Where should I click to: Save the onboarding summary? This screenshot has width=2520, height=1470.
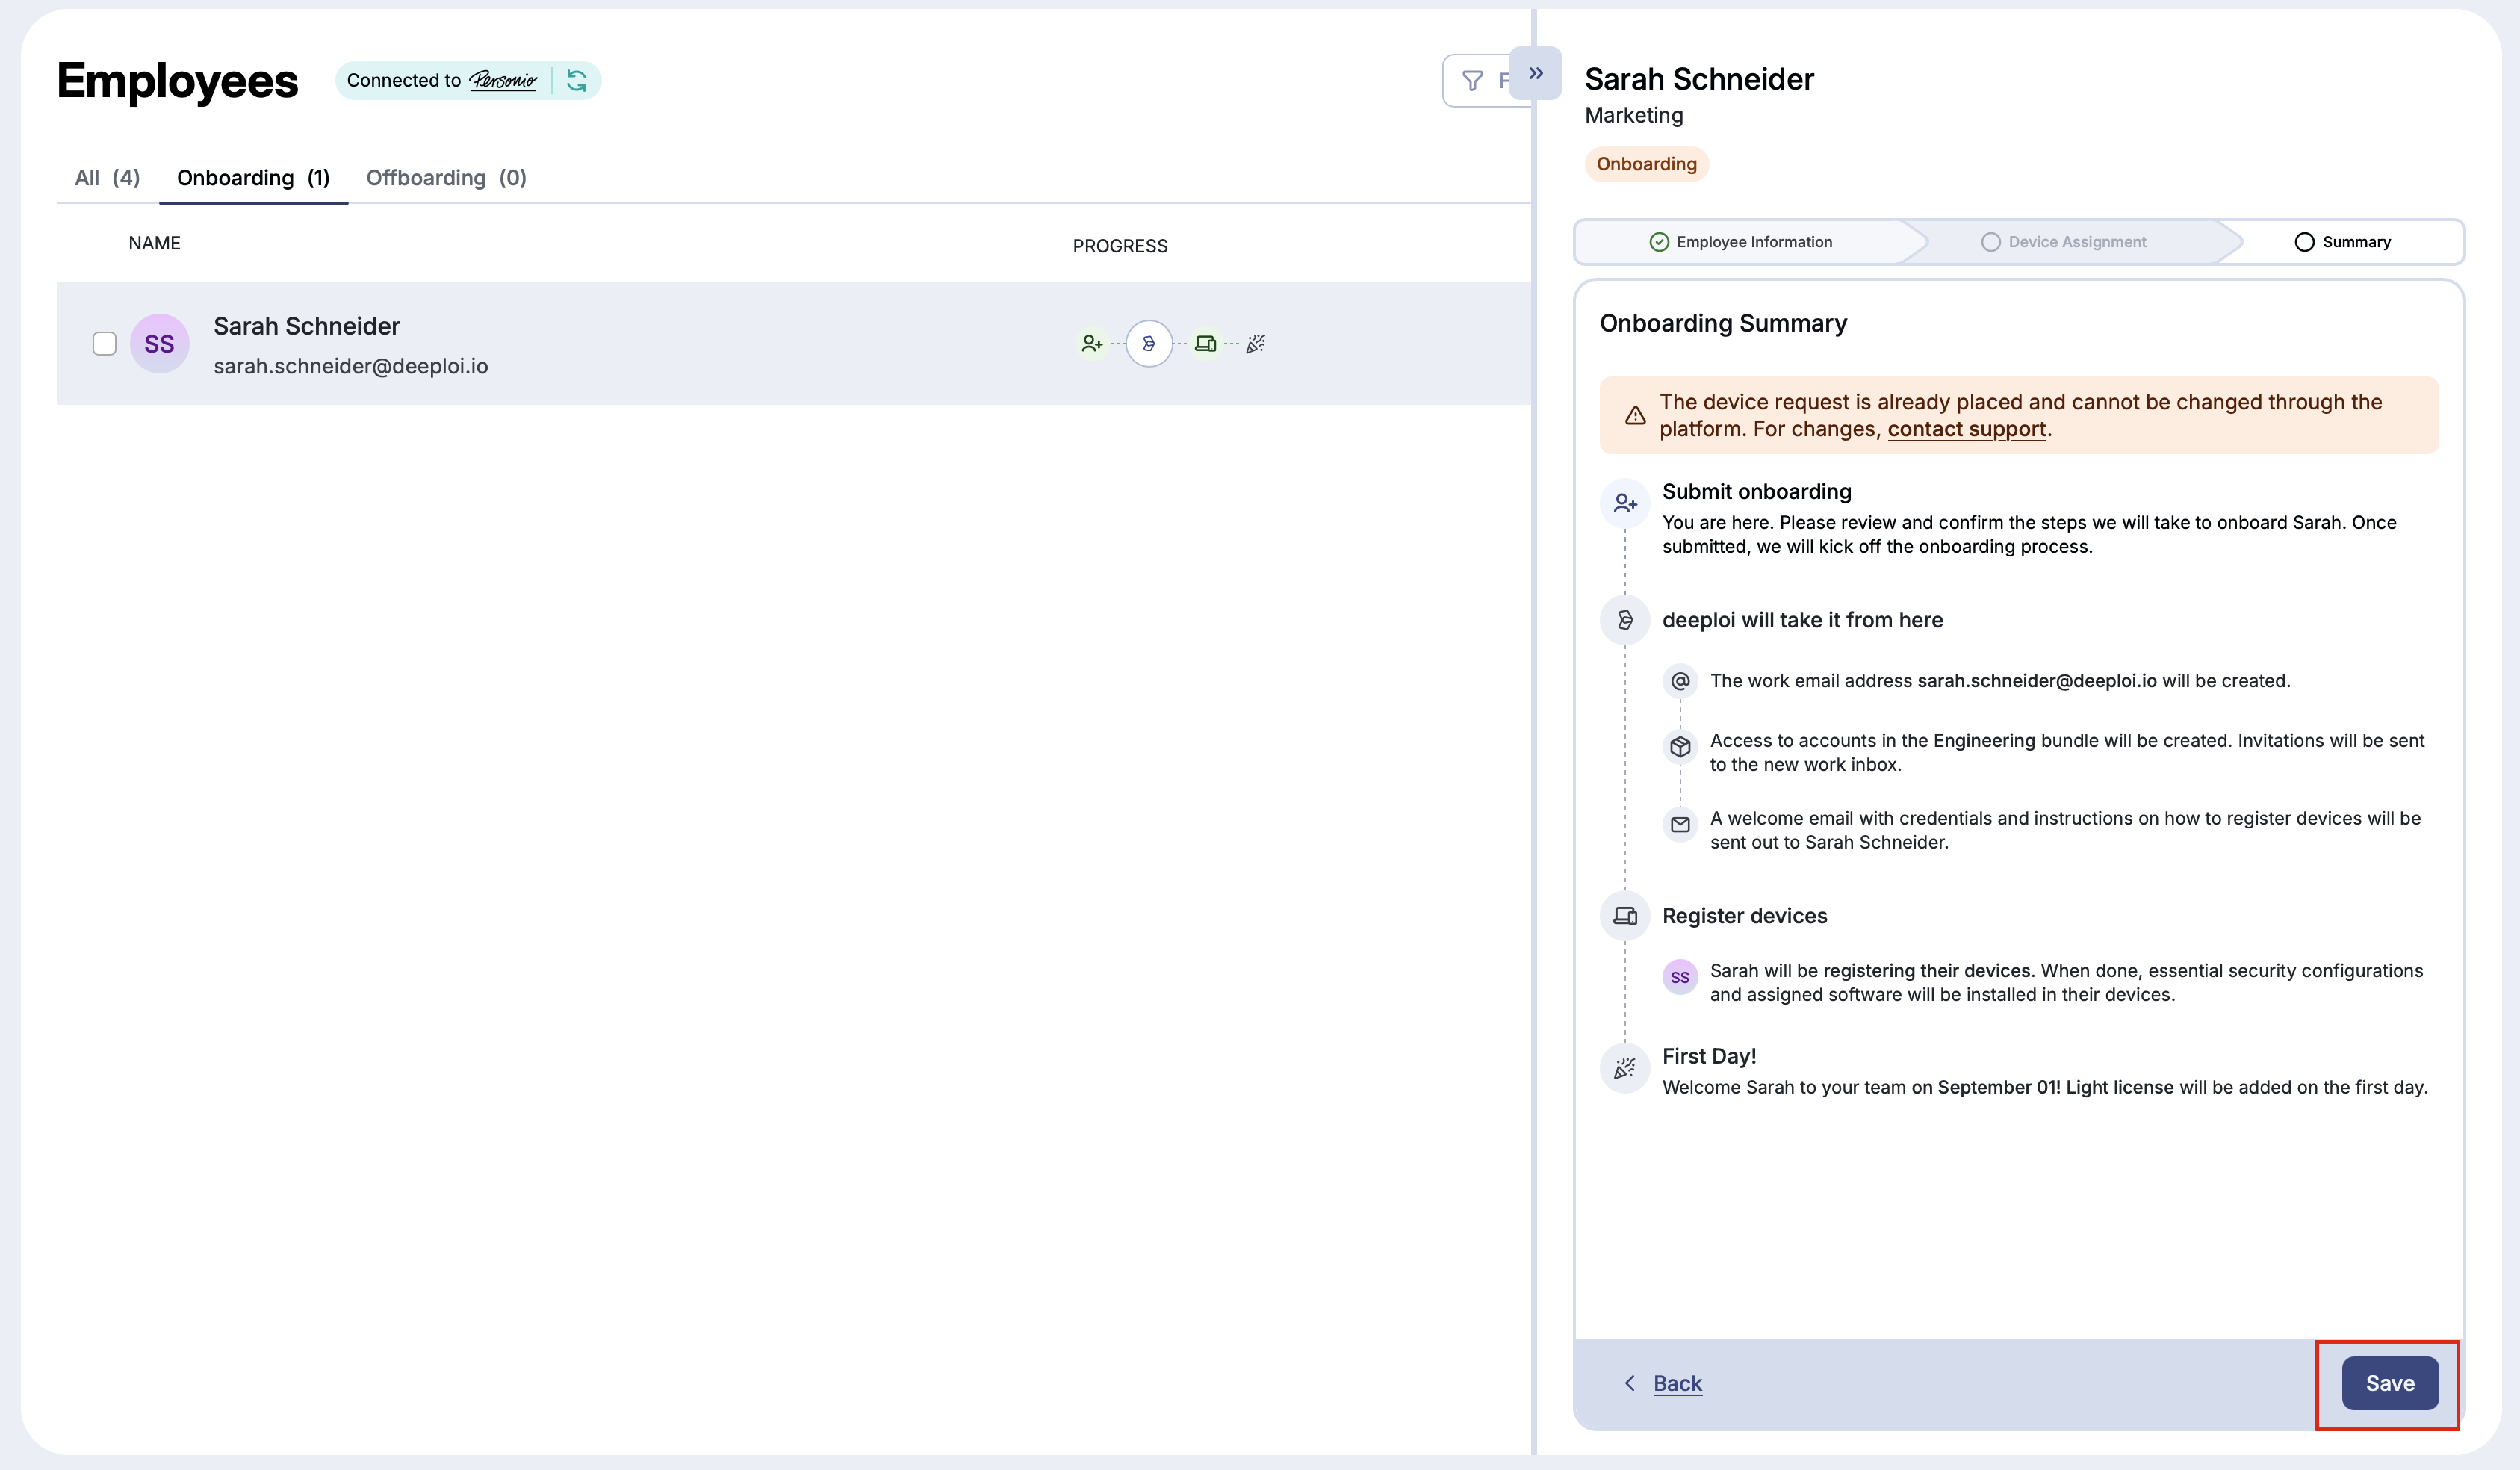point(2390,1383)
